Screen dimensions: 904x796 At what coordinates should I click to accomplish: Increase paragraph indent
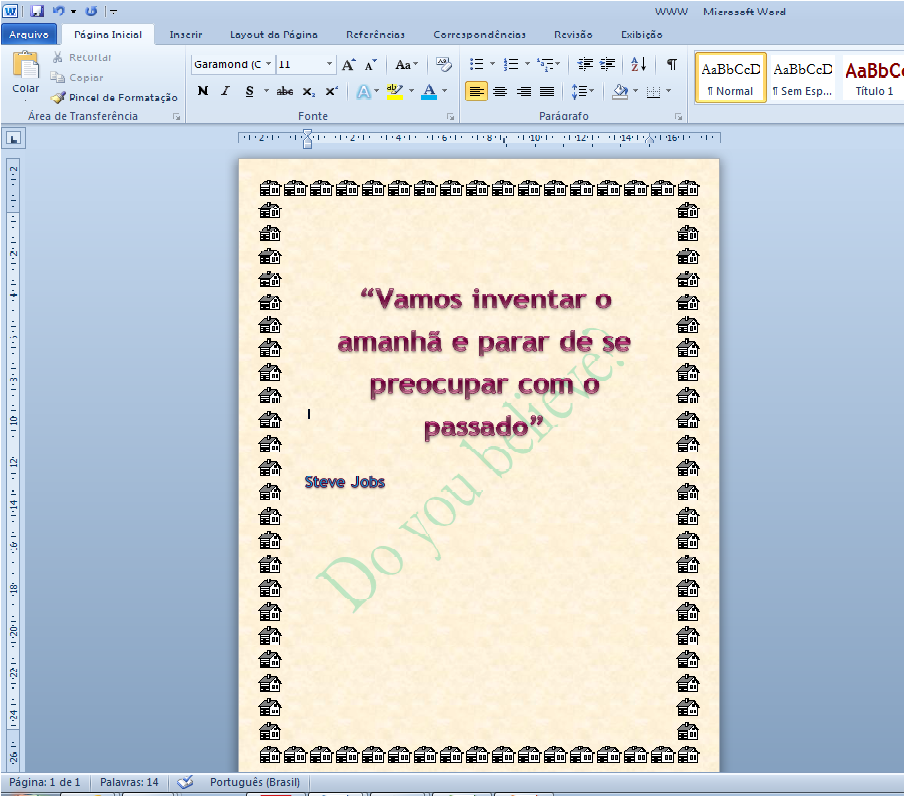tap(608, 65)
